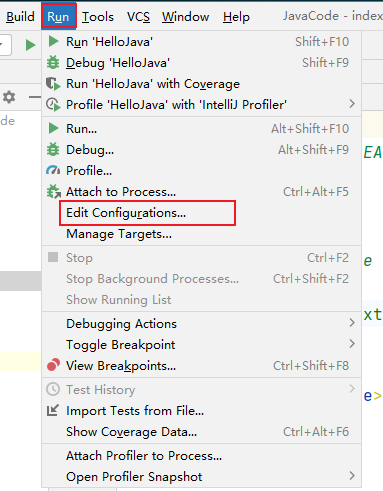
Task: Open the VCS menu
Action: click(x=138, y=17)
